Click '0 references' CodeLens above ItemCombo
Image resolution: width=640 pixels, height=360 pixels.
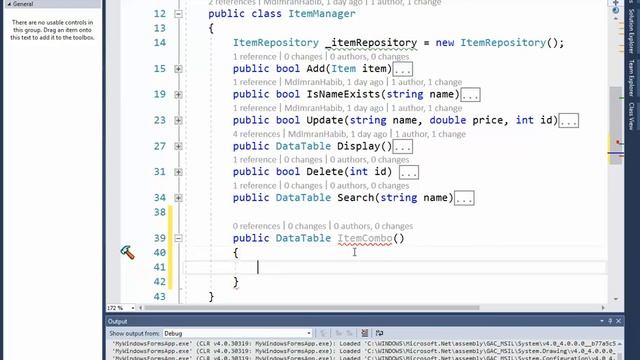tap(256, 226)
